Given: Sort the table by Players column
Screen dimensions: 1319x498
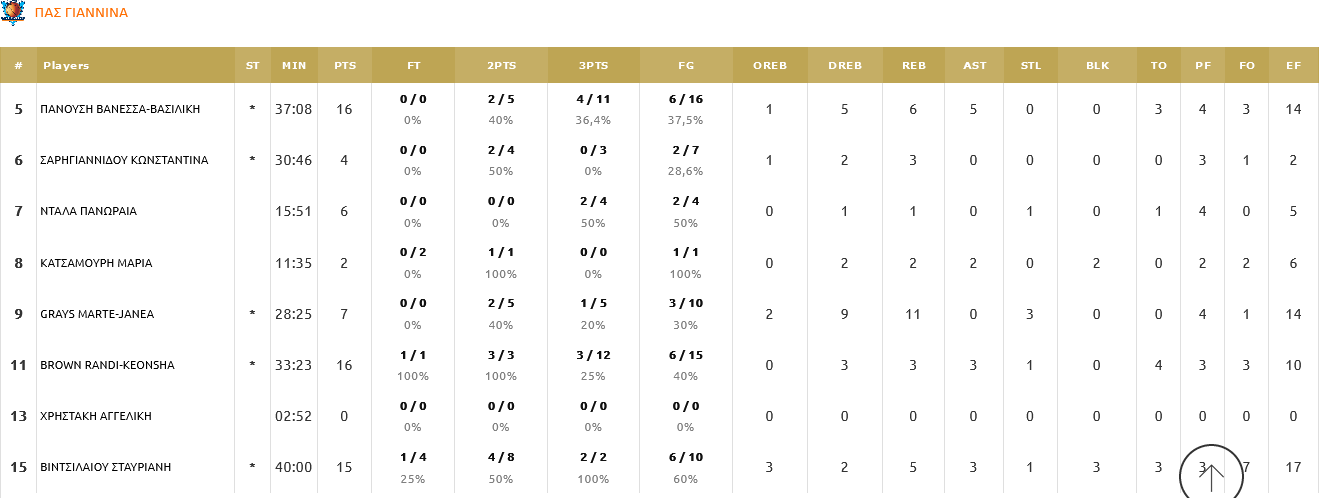Looking at the screenshot, I should tap(66, 66).
